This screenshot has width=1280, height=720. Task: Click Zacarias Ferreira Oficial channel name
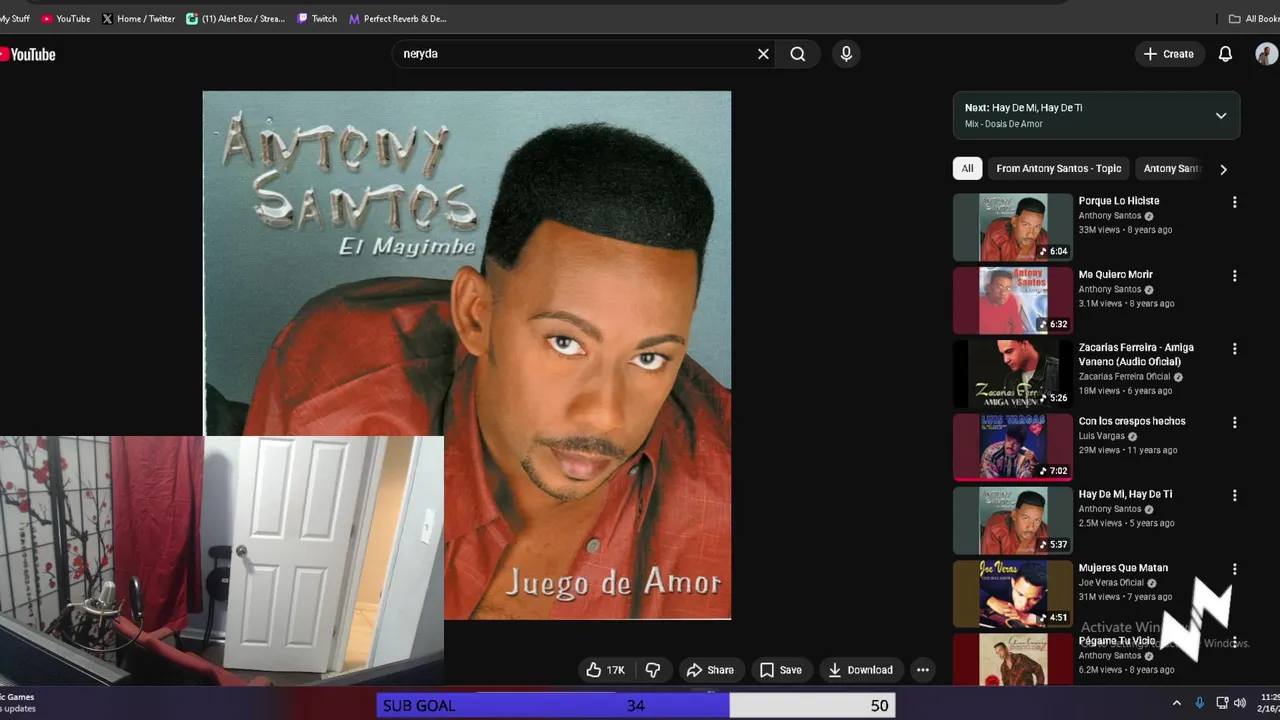tap(1124, 377)
